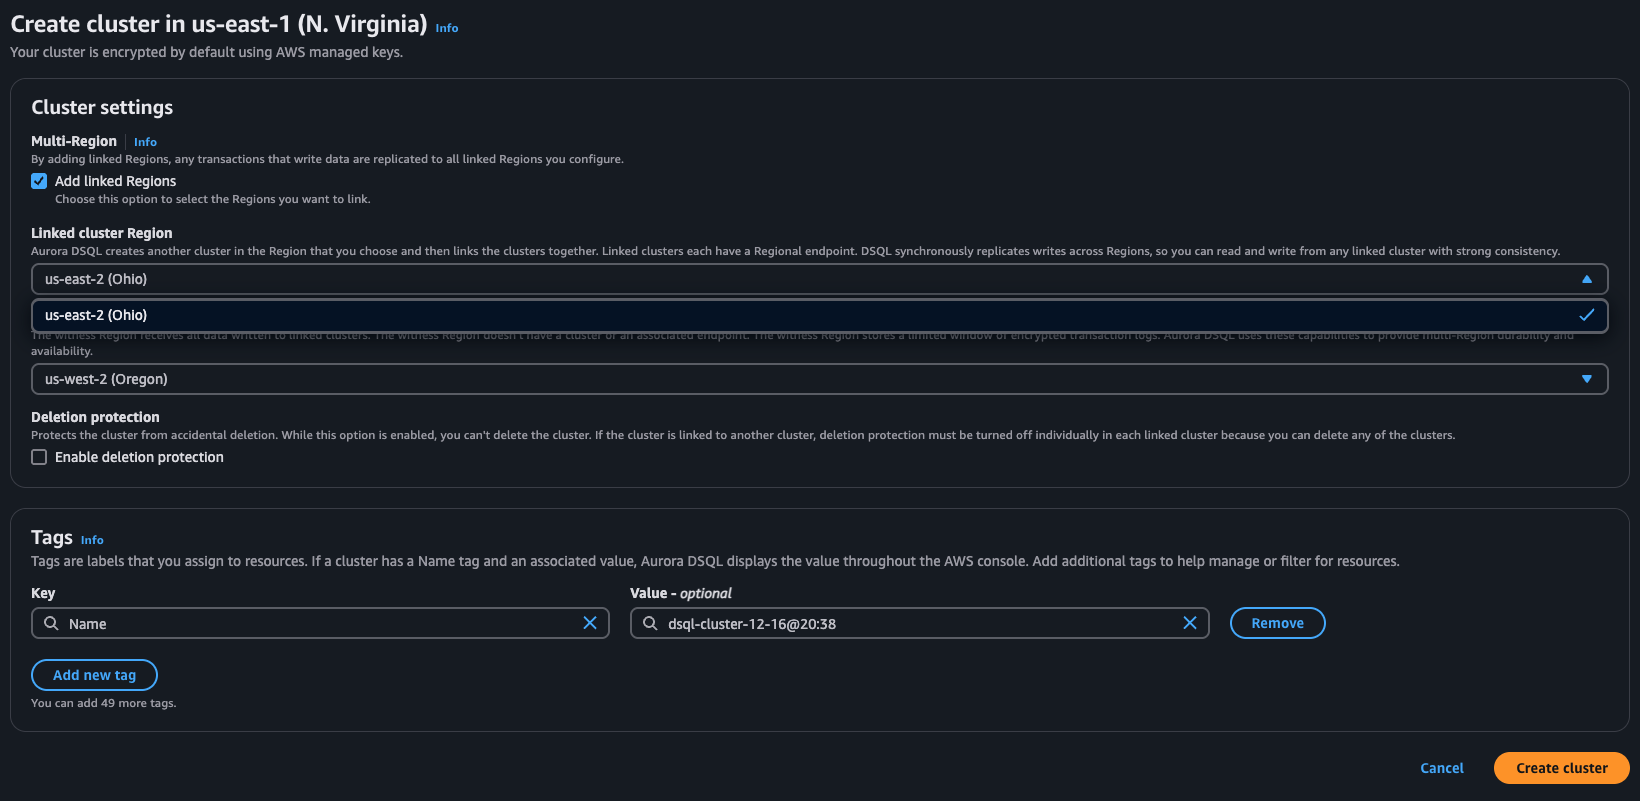The image size is (1640, 801).
Task: Click the Deletion protection label
Action: pyautogui.click(x=95, y=417)
